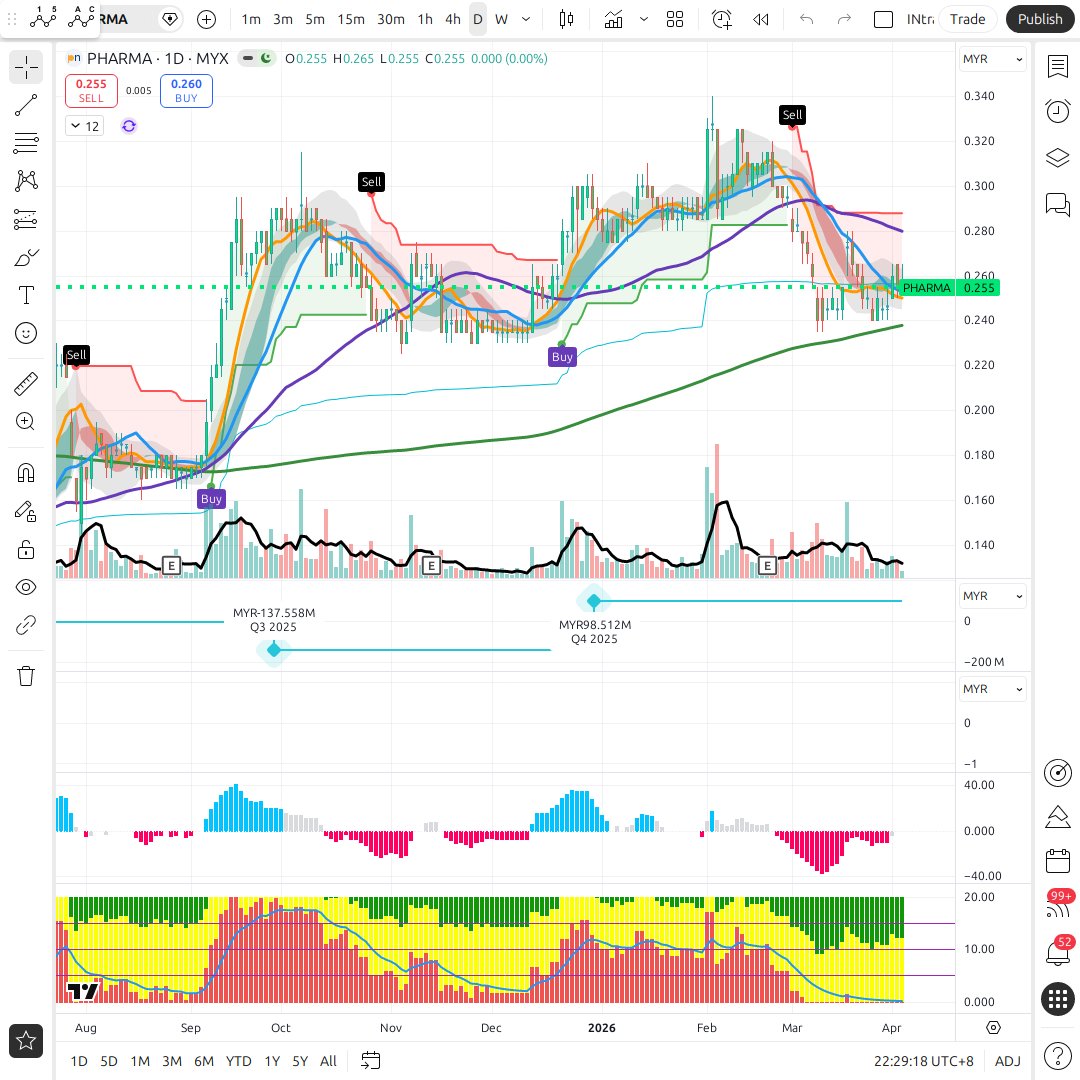Open the watchlist panel icon

1057,66
